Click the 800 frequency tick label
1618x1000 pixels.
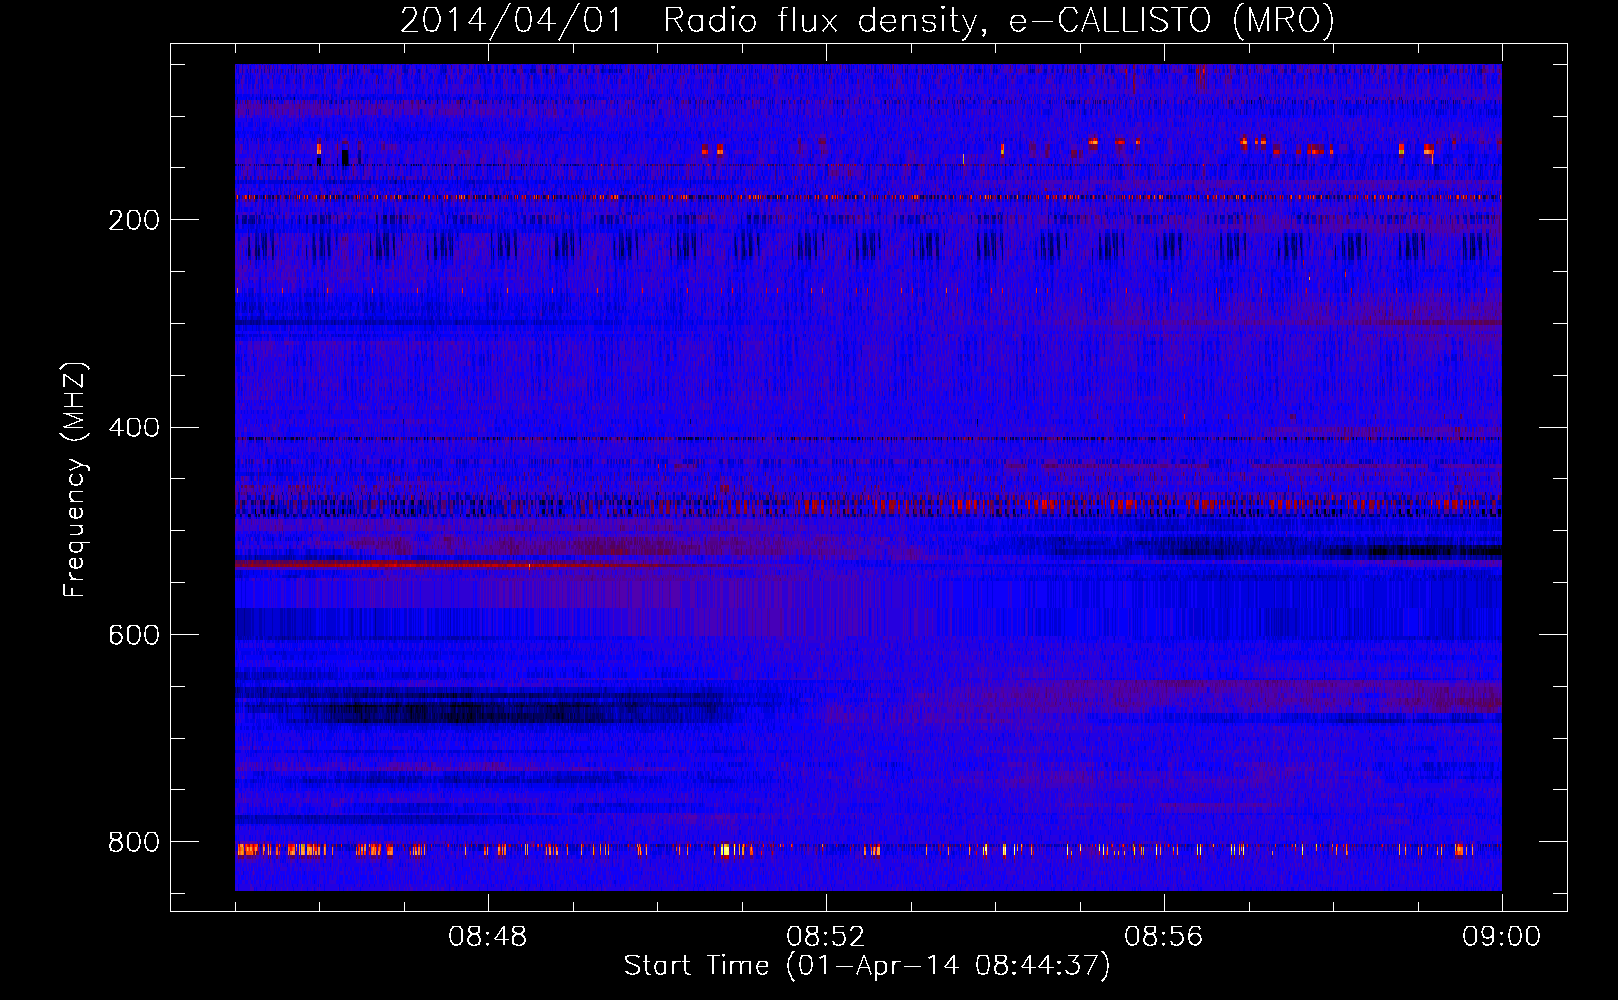[134, 843]
